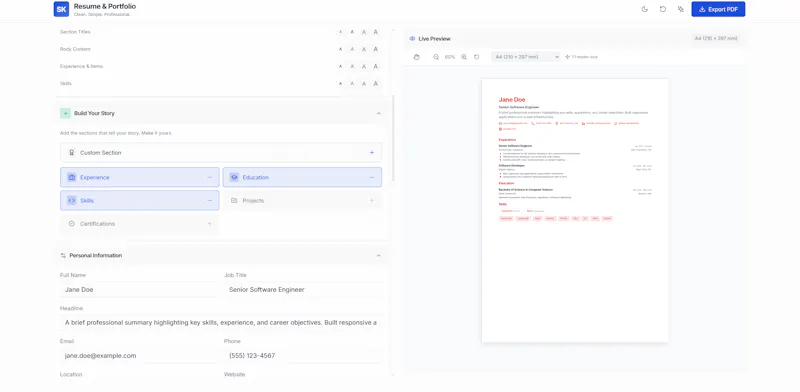Click the Resume & Portfolio title
The width and height of the screenshot is (800, 392).
pos(105,7)
